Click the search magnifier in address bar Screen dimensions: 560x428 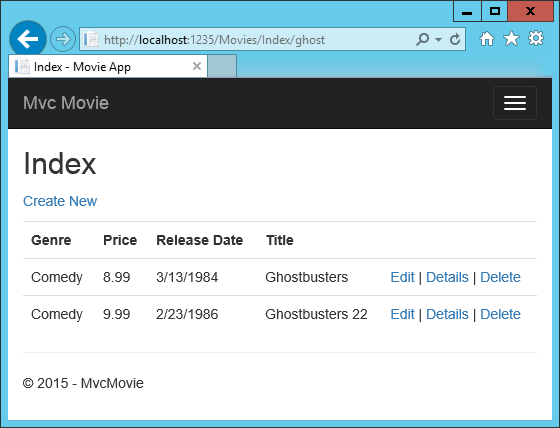pos(422,39)
